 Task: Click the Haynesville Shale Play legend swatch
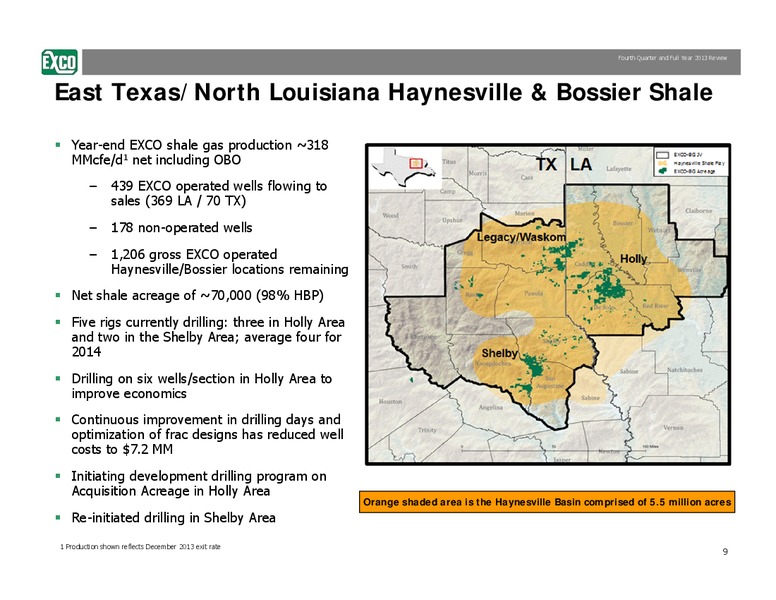663,163
